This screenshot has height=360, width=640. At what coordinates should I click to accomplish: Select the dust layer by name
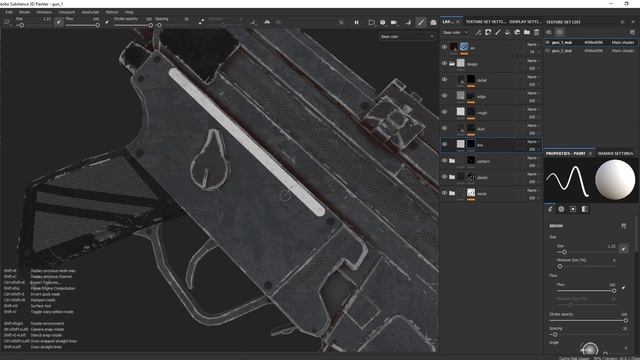(x=481, y=129)
